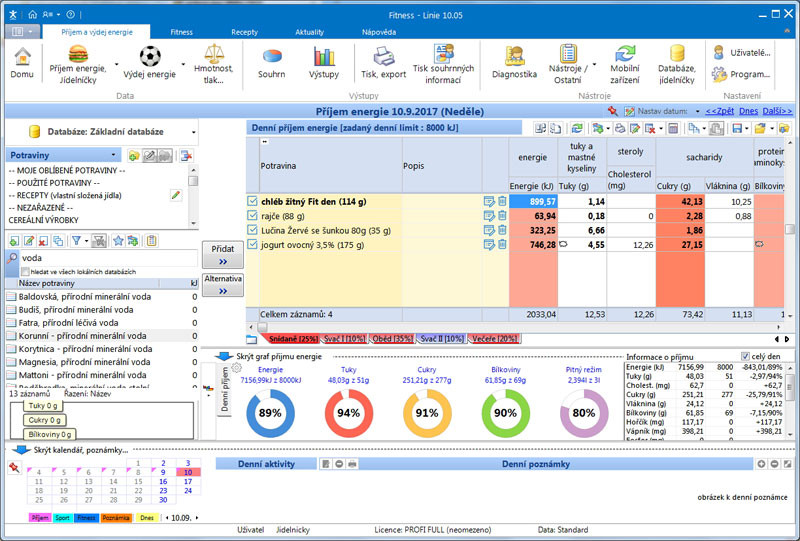Click the food search field containing voda
Viewport: 800px width, 541px height.
pyautogui.click(x=108, y=258)
